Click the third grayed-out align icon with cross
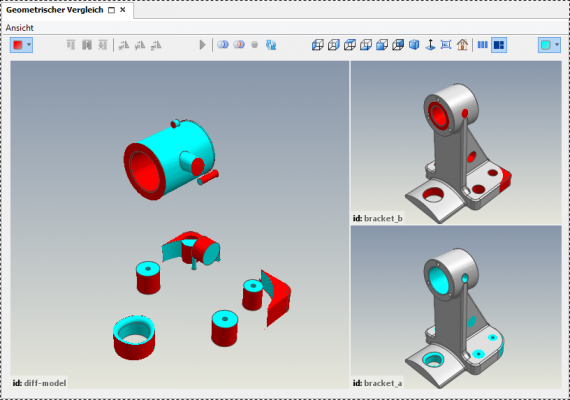The width and height of the screenshot is (570, 400). pos(103,45)
